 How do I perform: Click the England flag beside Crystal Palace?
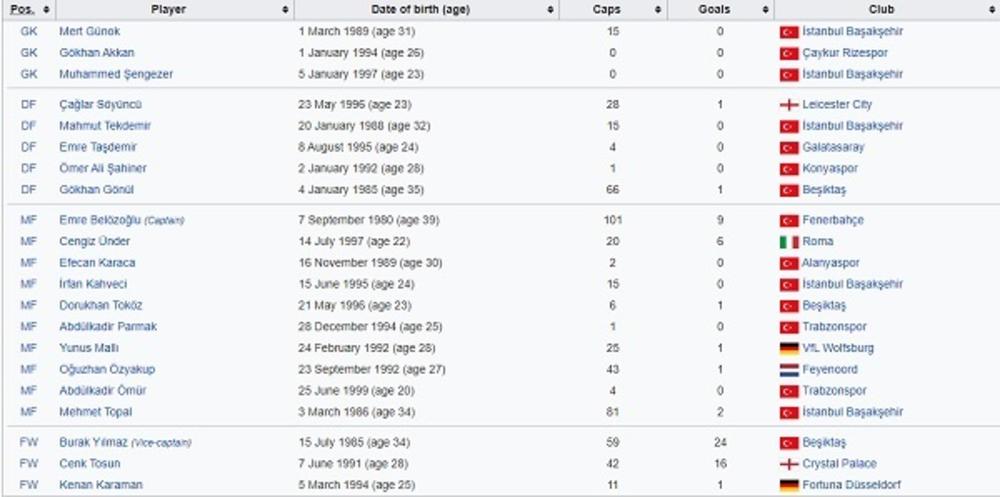(x=789, y=464)
